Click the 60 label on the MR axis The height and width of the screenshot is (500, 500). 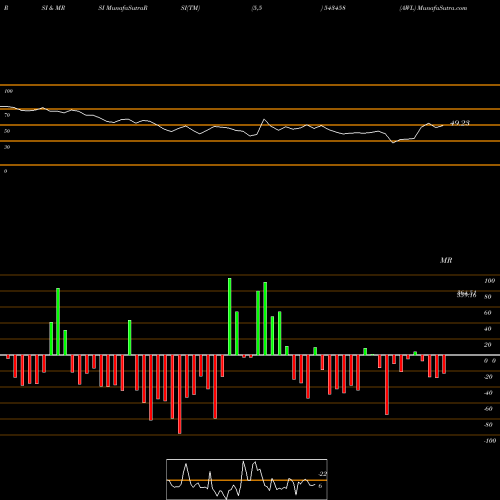488,313
